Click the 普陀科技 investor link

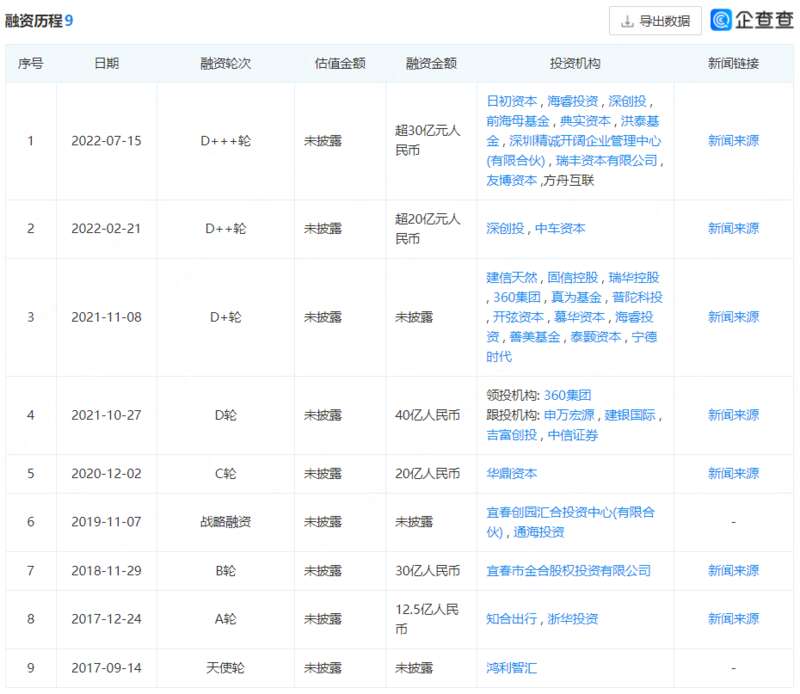point(637,298)
